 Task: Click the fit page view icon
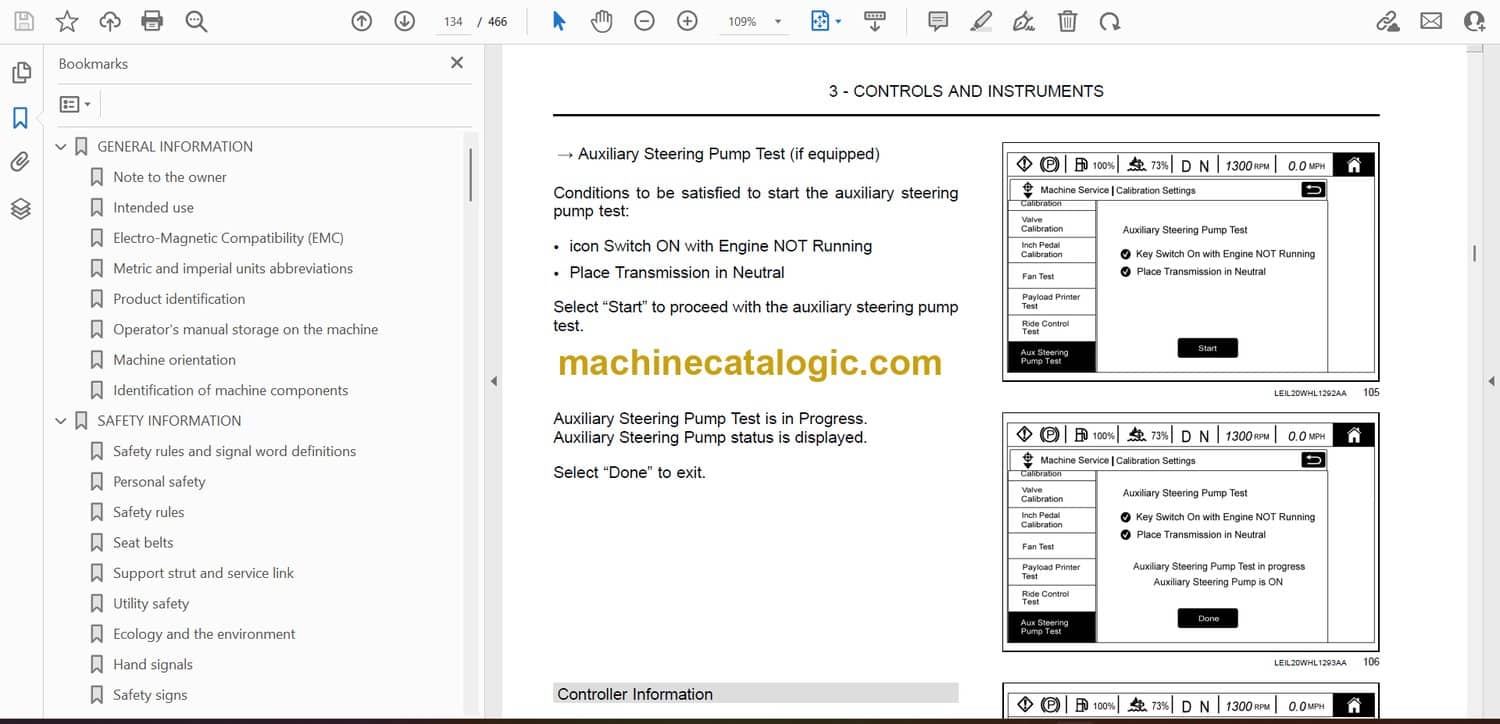(820, 21)
